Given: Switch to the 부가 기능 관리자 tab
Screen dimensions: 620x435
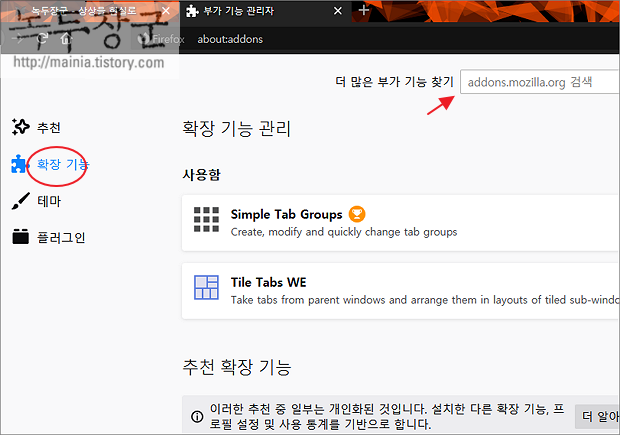Looking at the screenshot, I should pos(265,11).
